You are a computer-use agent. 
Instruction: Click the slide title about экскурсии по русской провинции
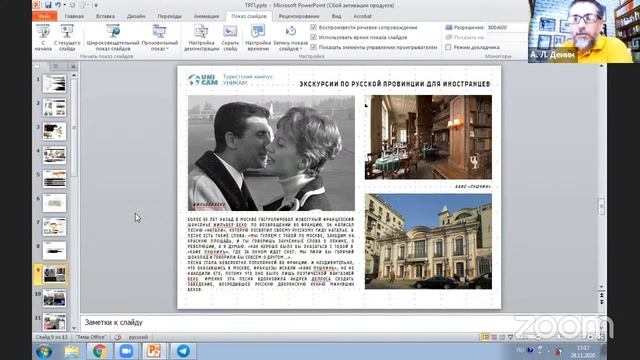pyautogui.click(x=395, y=84)
